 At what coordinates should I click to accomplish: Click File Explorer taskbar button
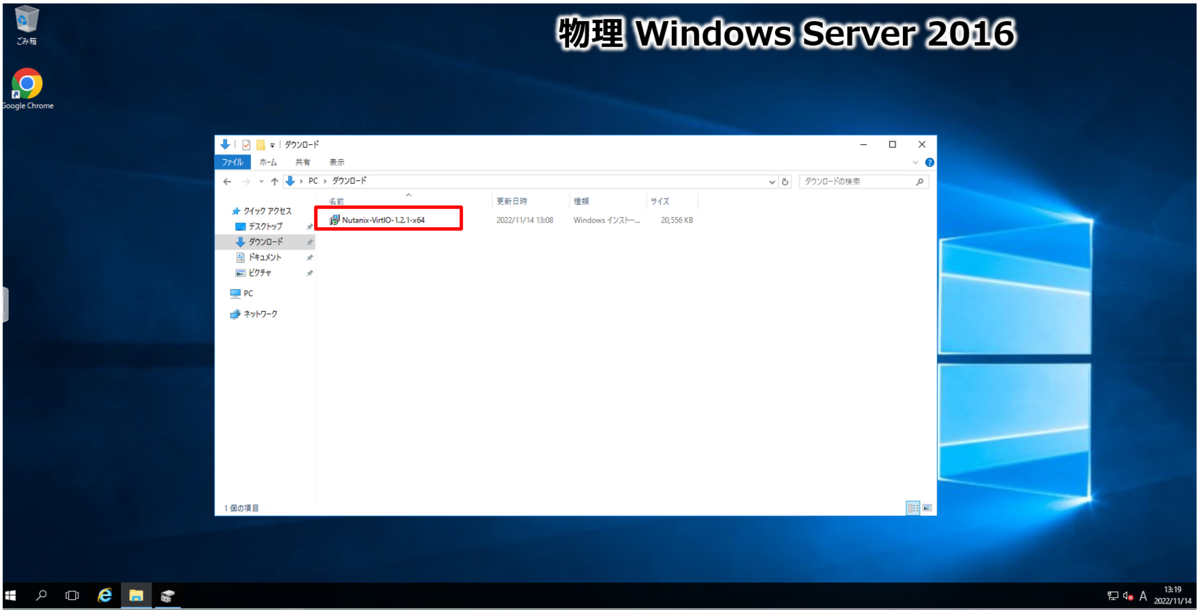(x=136, y=596)
